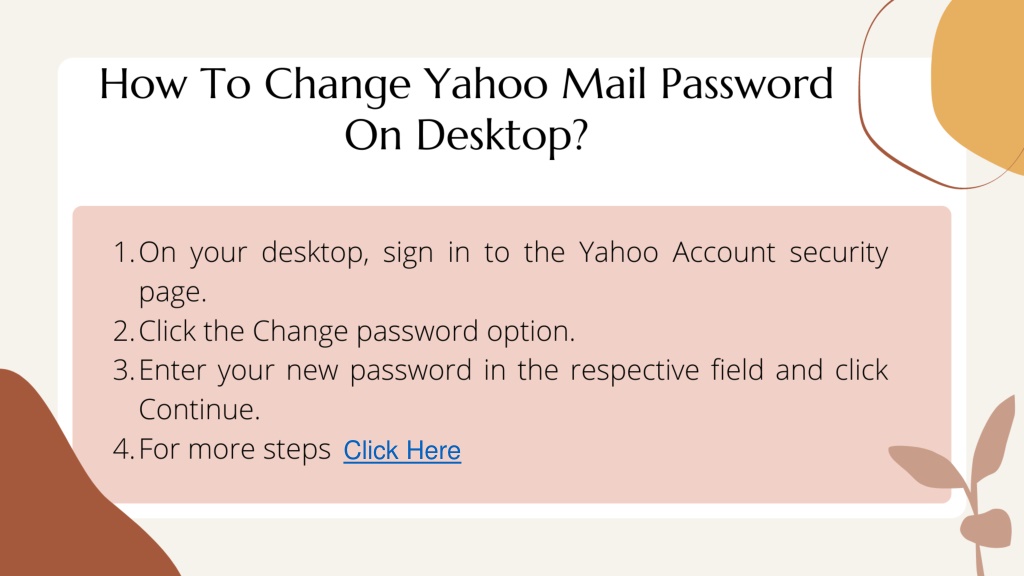Open the blue "Click Here" hyperlink
This screenshot has width=1024, height=576.
[402, 451]
